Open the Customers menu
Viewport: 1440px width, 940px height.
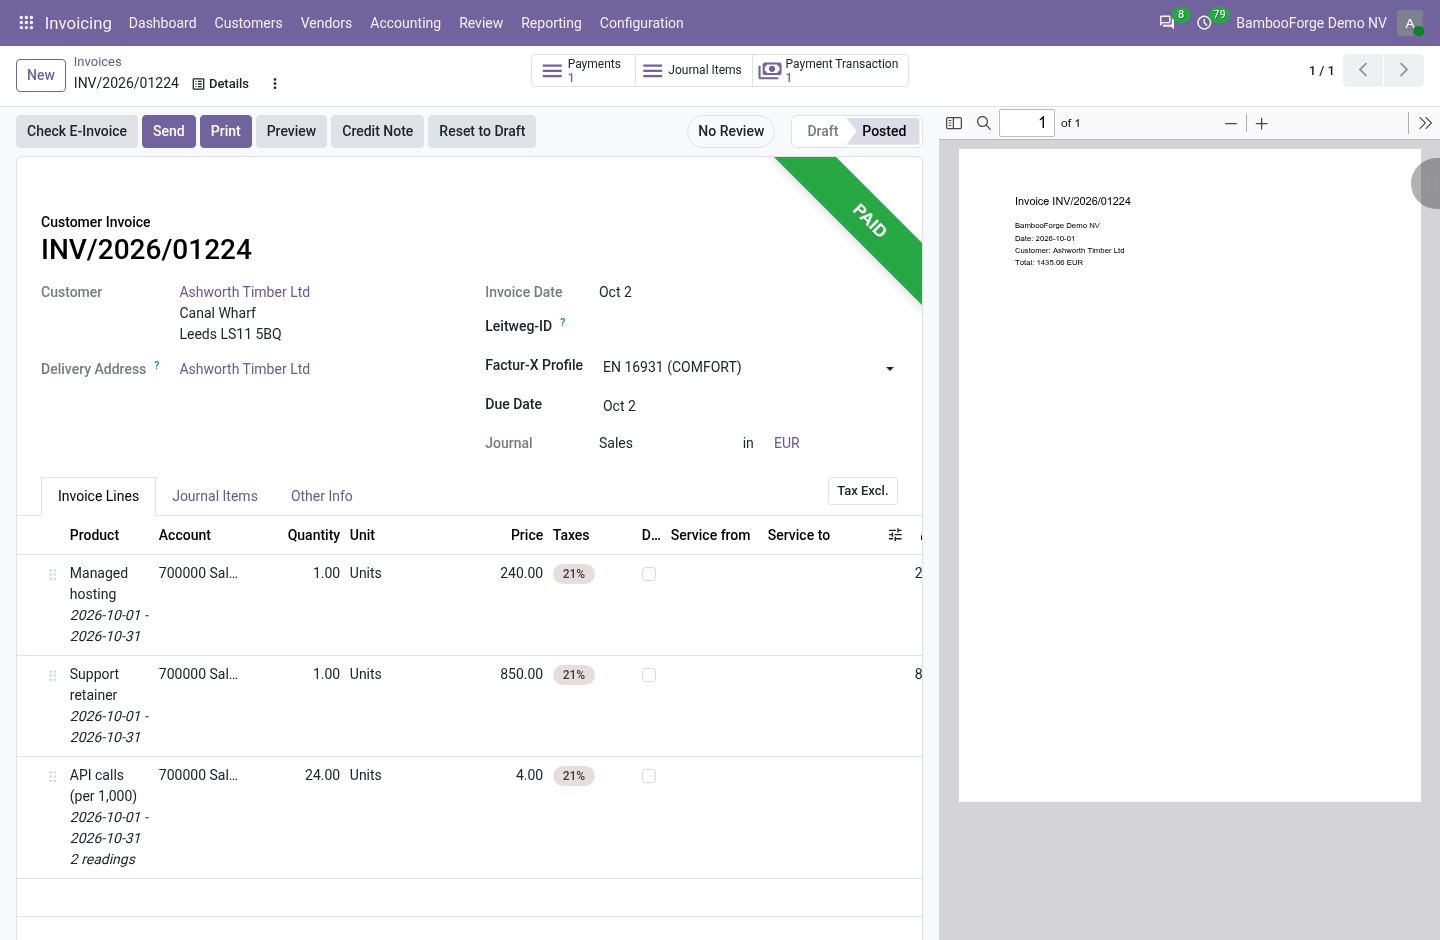[248, 23]
